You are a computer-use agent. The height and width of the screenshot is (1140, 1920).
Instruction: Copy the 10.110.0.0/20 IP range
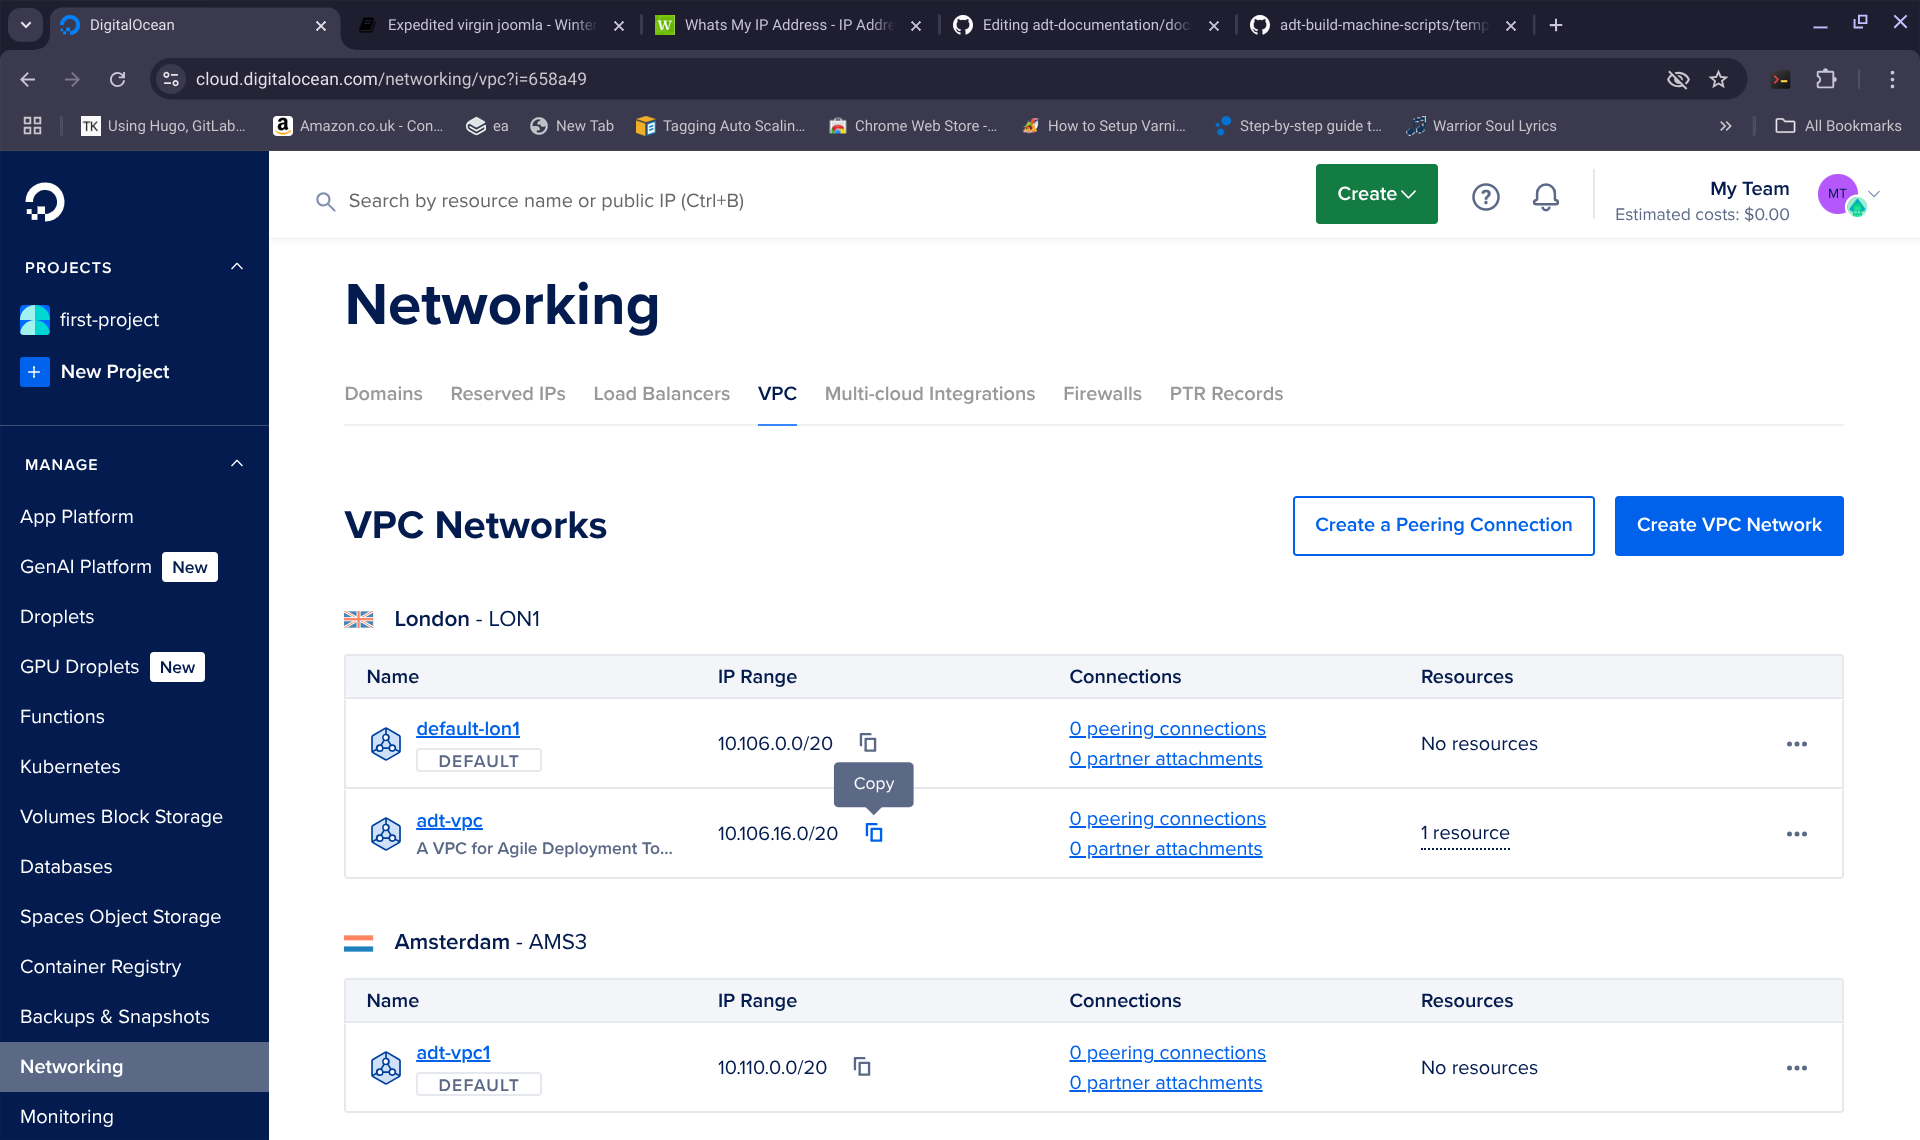click(862, 1067)
